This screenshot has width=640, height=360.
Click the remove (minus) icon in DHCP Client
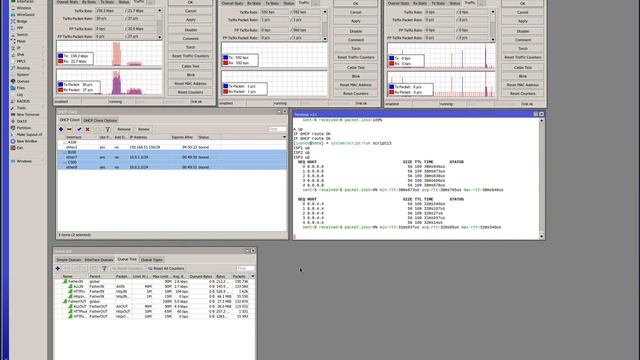click(69, 129)
